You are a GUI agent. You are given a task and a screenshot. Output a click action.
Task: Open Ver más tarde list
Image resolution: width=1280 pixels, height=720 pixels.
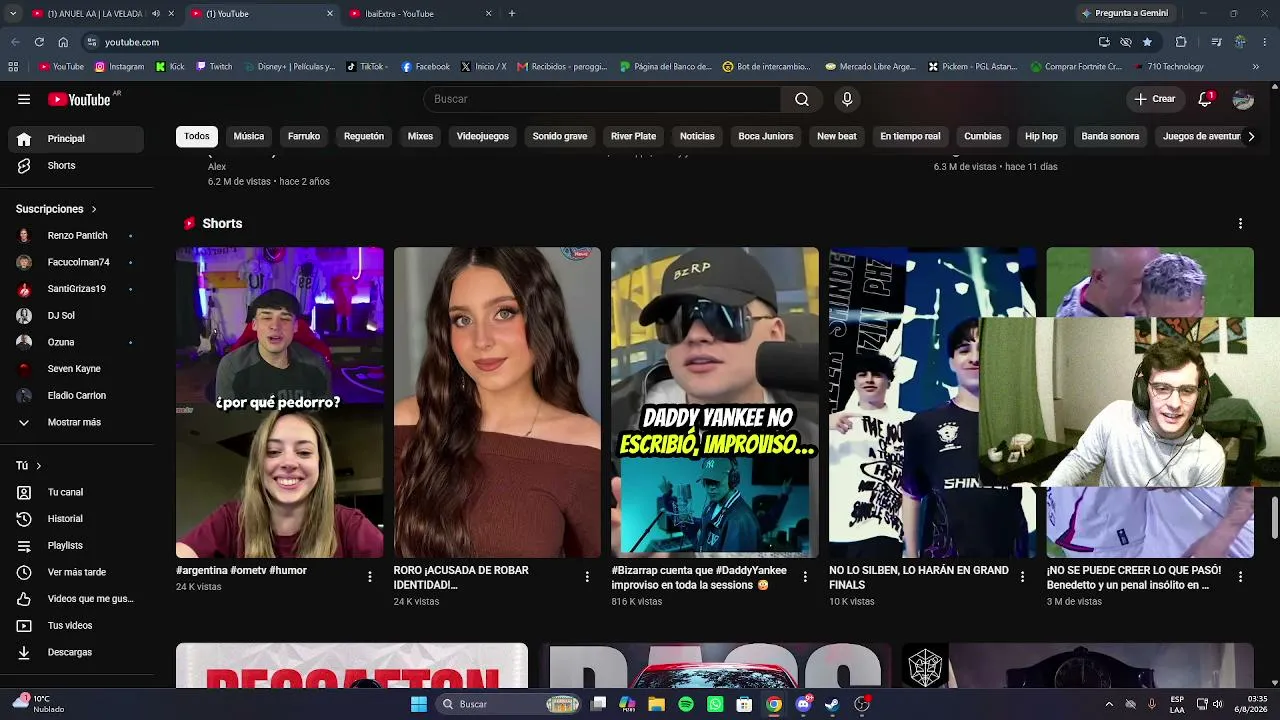click(x=77, y=572)
